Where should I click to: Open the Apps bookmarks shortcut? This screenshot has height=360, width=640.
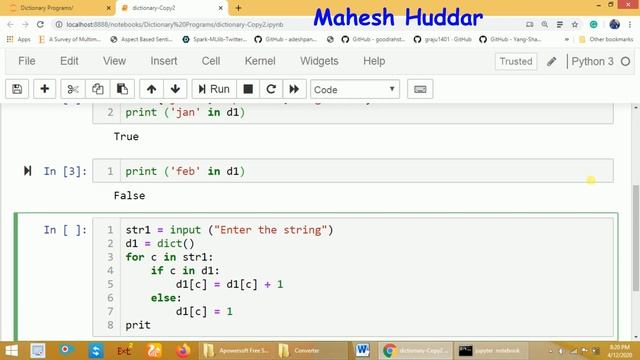tap(18, 39)
